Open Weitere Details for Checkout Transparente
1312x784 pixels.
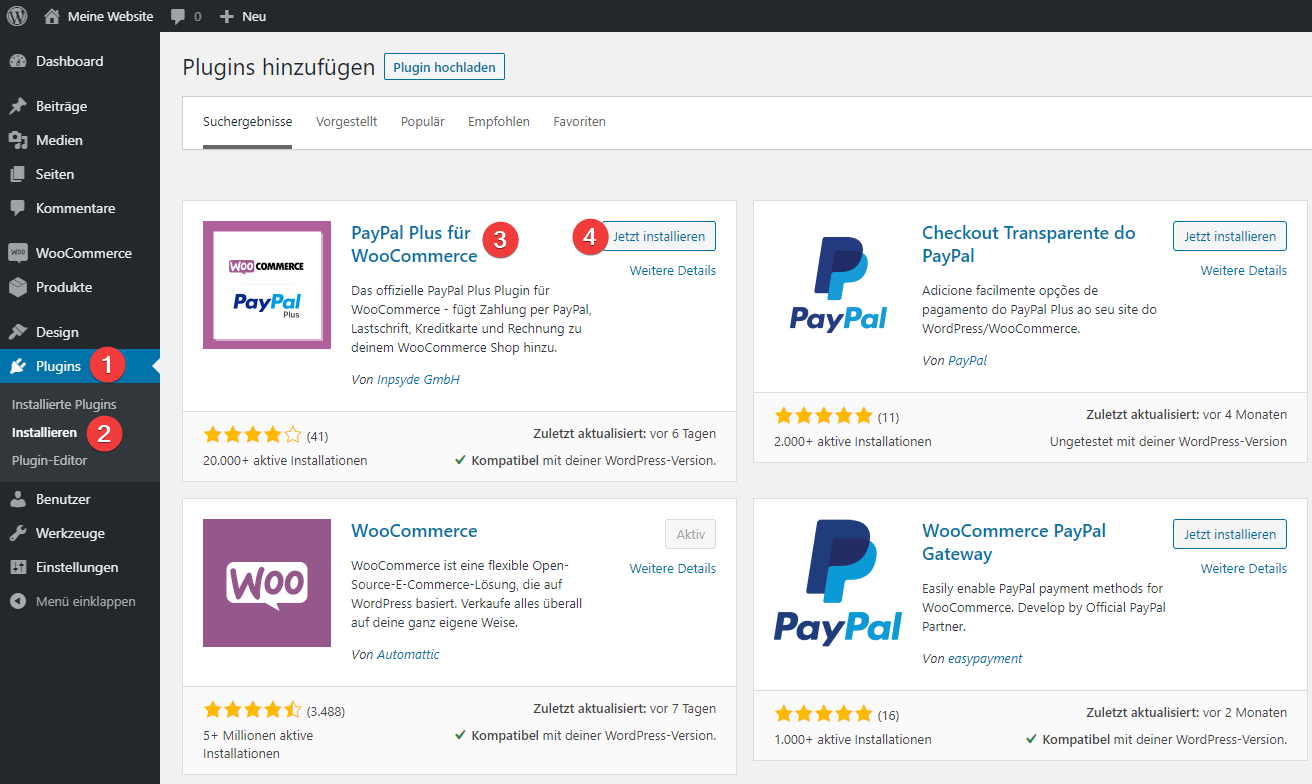[x=1244, y=270]
